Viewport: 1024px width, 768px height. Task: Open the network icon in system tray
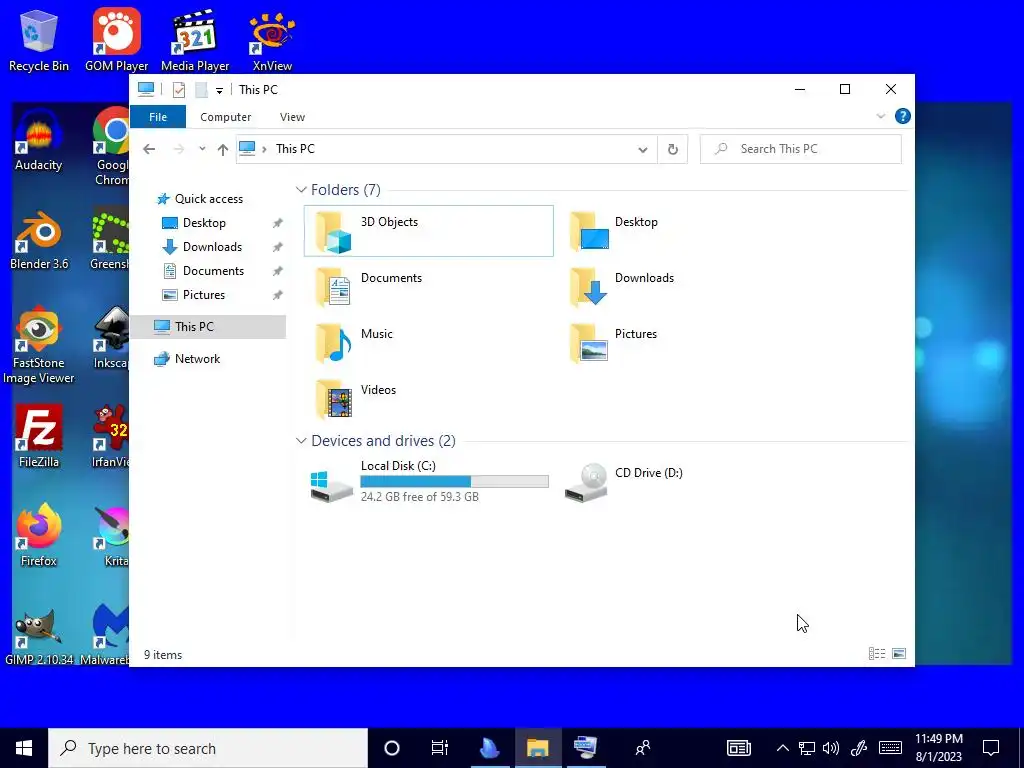coord(807,748)
